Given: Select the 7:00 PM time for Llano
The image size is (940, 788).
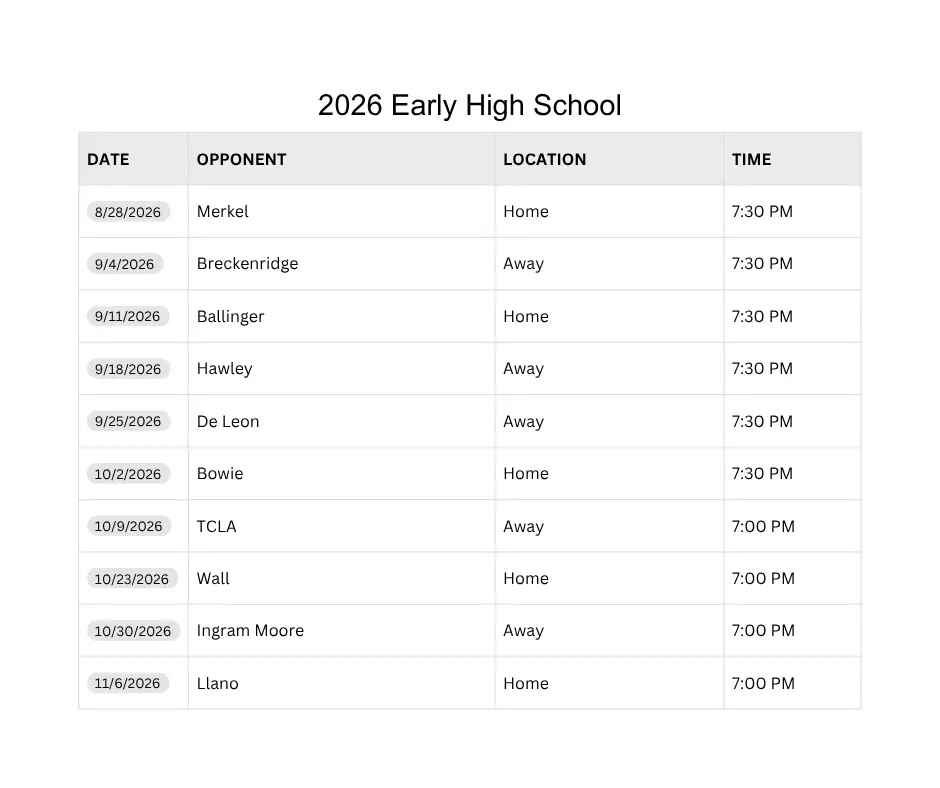Looking at the screenshot, I should 763,684.
